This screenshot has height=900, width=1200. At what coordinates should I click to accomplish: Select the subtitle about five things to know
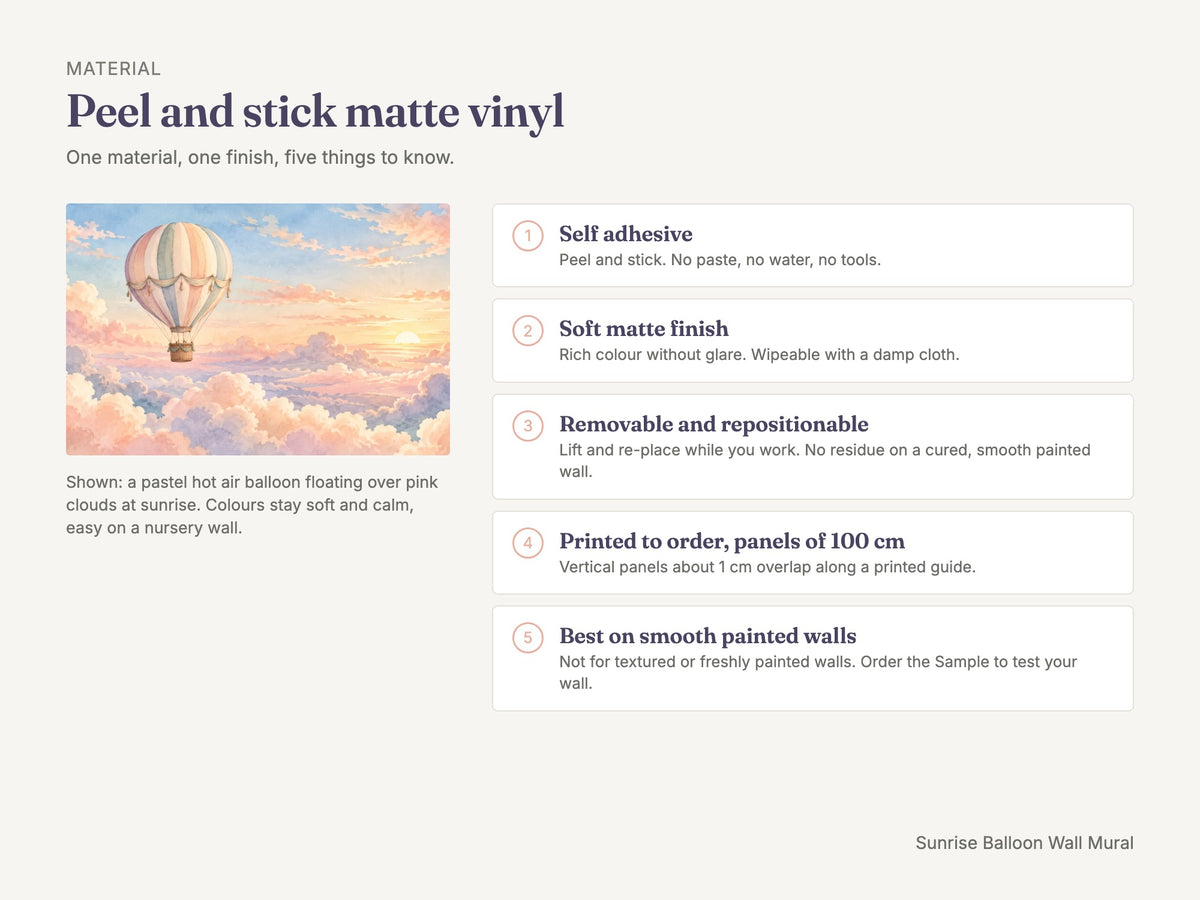click(260, 158)
